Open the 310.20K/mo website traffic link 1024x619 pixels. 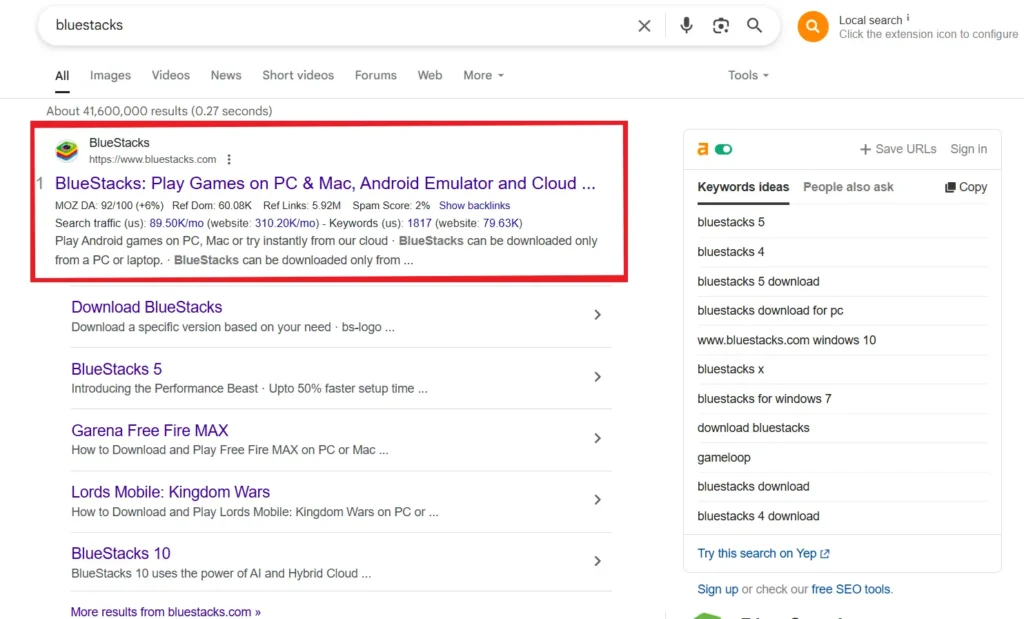point(285,223)
